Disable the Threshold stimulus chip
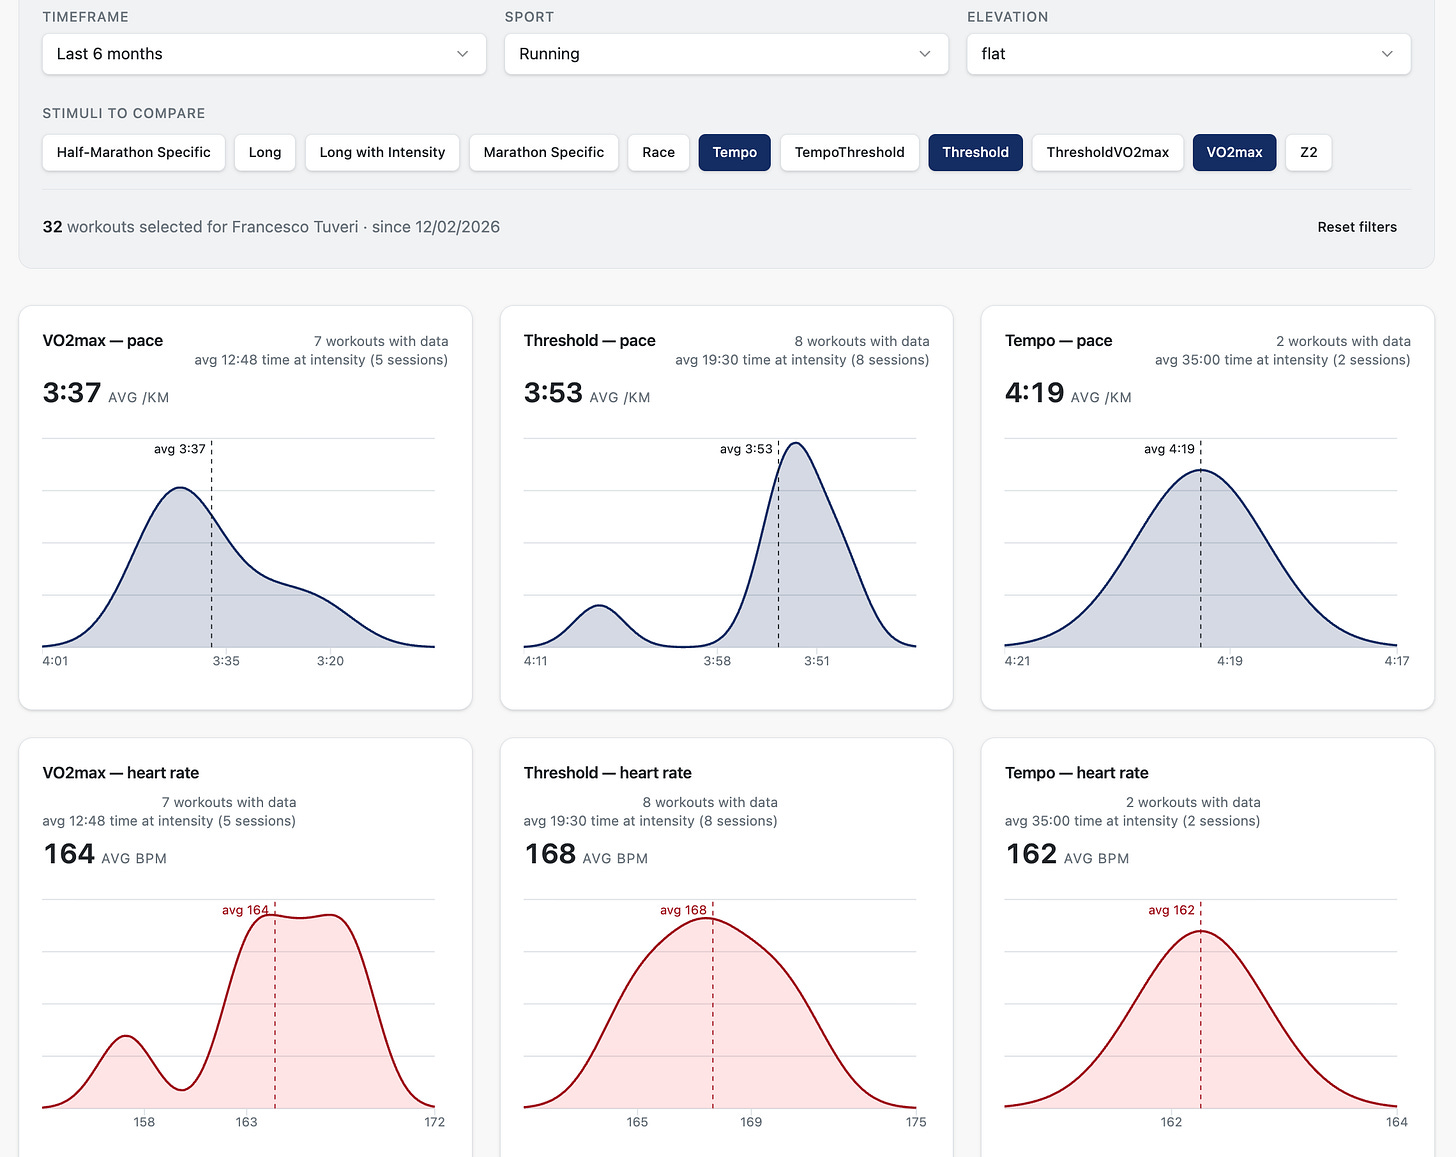This screenshot has width=1456, height=1157. coord(976,152)
